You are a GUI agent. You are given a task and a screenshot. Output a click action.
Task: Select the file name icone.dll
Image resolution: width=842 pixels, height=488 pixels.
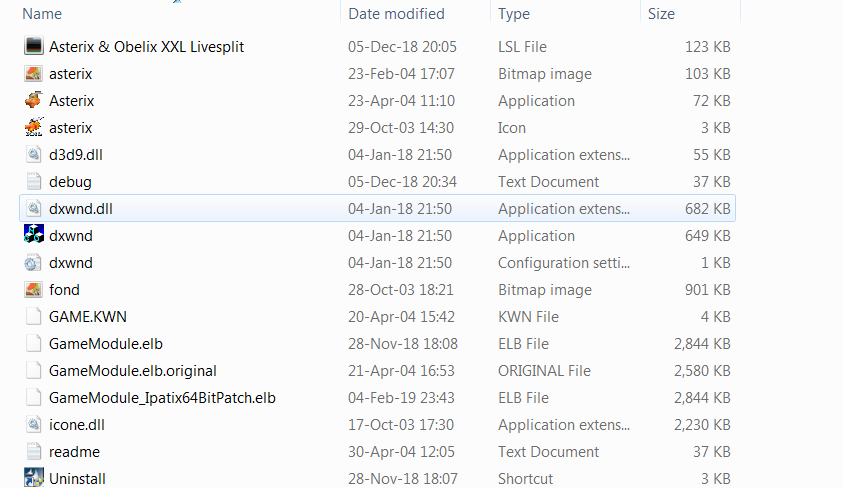77,425
